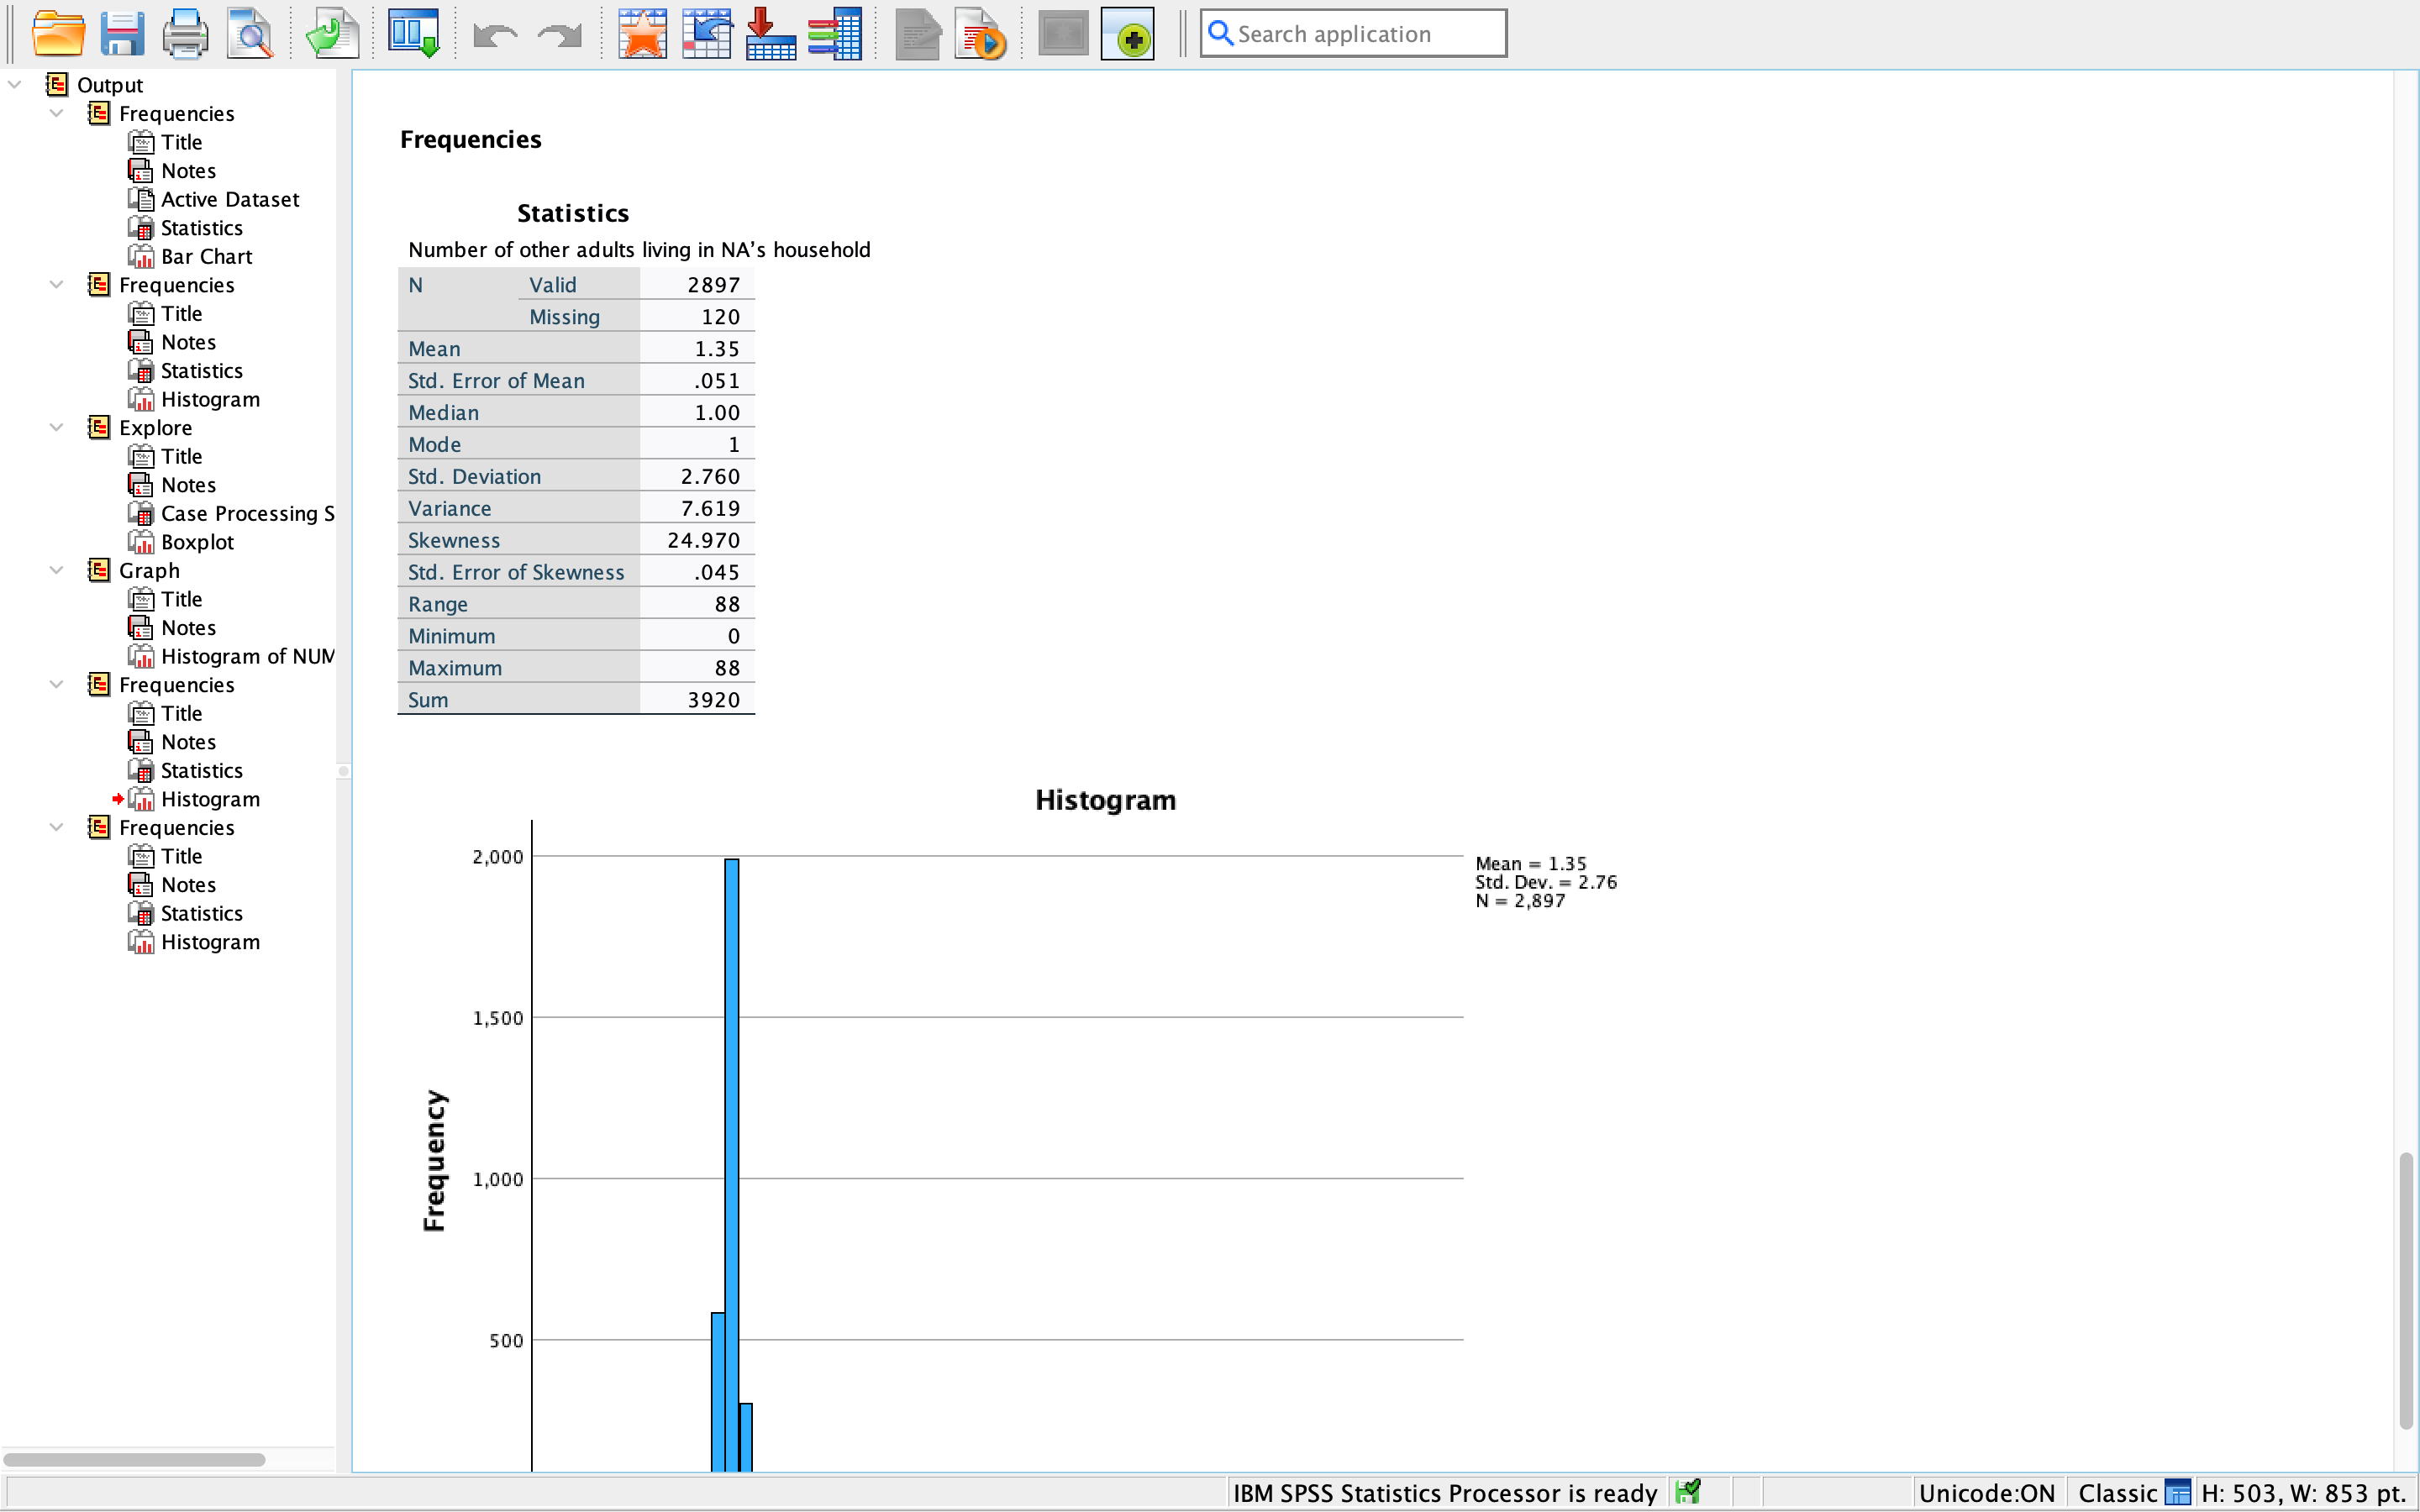Select Bar Chart in the outline pane
Screen dimensions: 2420x1512
207,256
